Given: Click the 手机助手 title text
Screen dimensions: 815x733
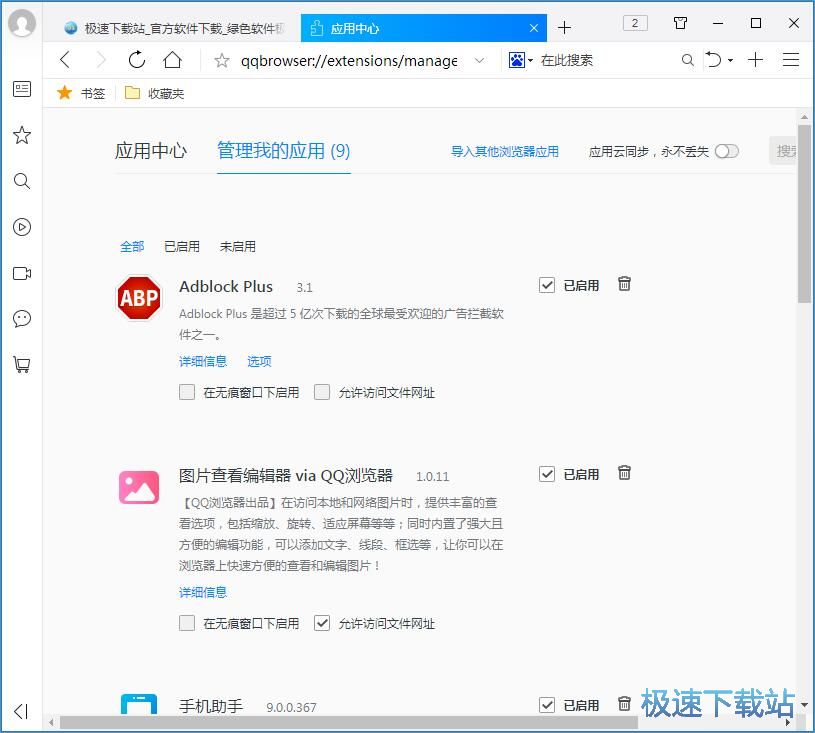Looking at the screenshot, I should [211, 706].
